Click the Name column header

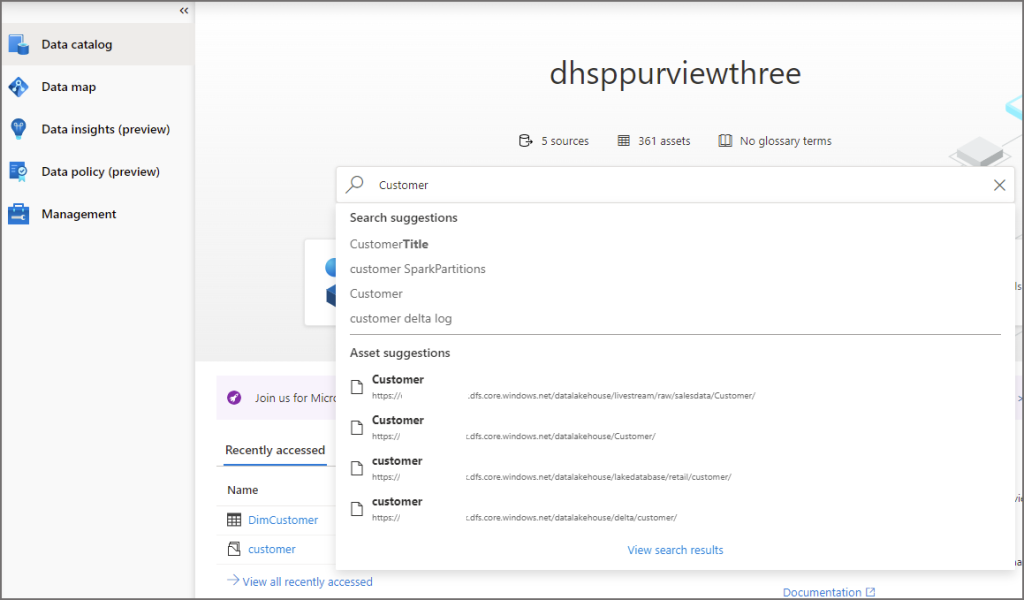[242, 490]
